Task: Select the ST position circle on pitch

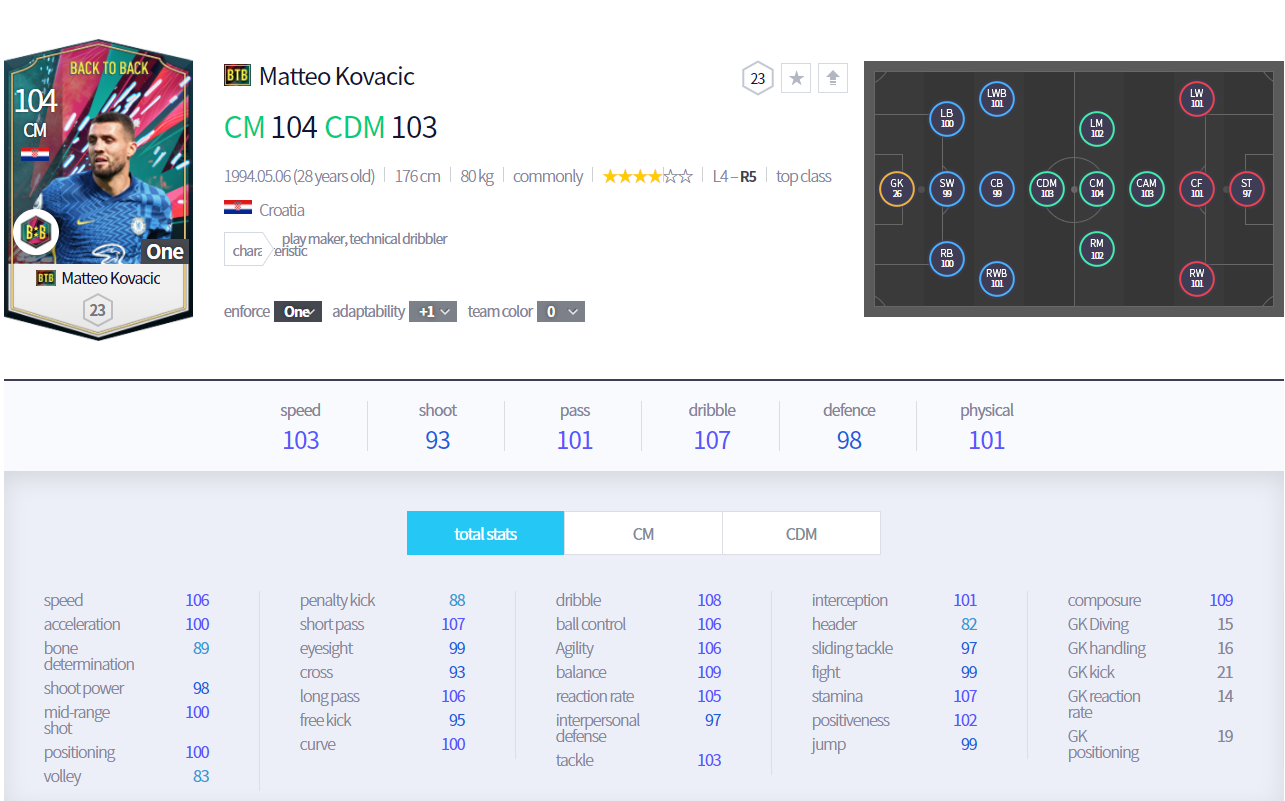Action: click(x=1246, y=188)
